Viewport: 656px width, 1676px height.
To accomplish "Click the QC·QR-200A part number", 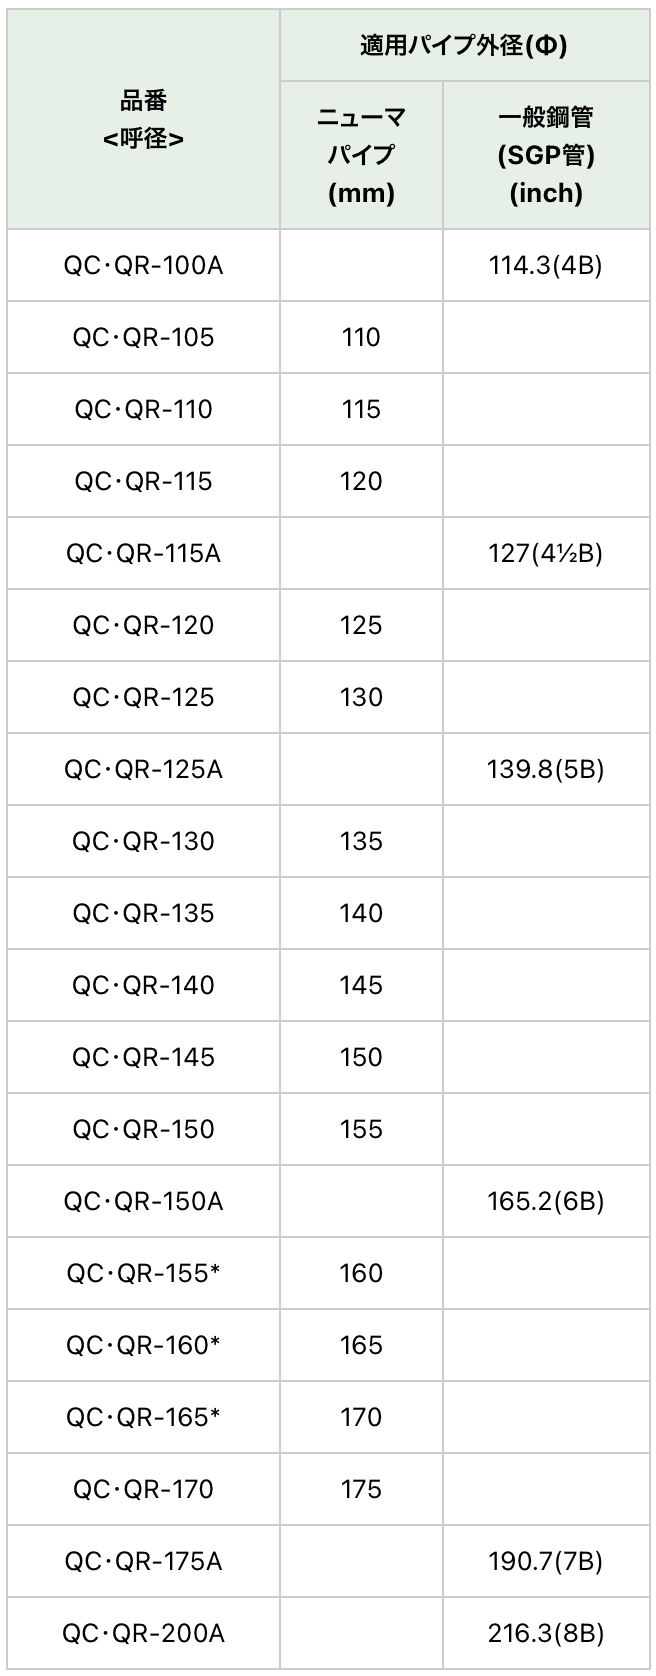I will click(x=143, y=1634).
